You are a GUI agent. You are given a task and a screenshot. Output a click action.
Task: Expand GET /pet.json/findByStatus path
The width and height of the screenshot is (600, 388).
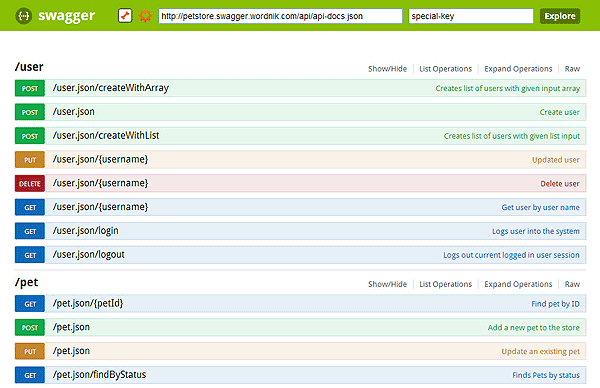point(99,375)
